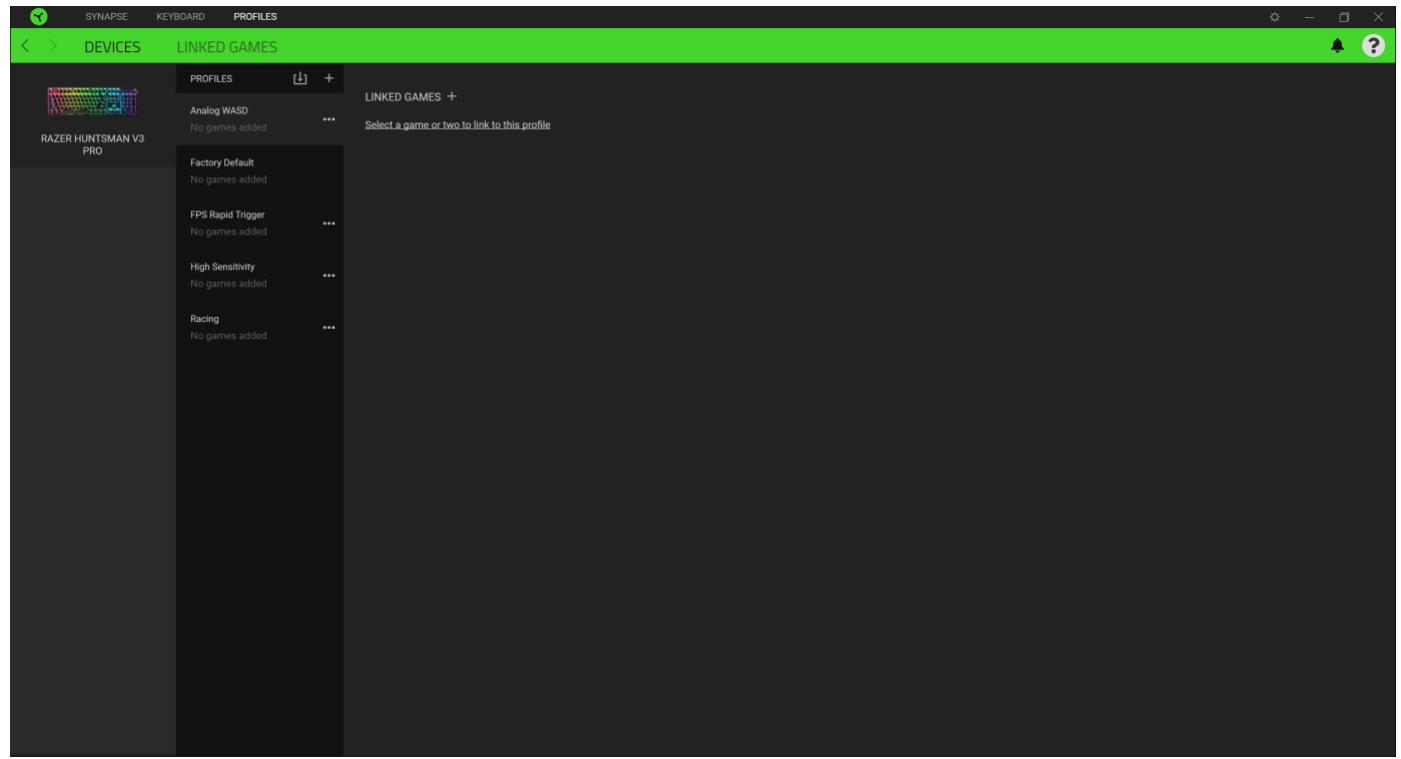Click the Profiles panel heading
This screenshot has width=1401, height=759.
[211, 78]
